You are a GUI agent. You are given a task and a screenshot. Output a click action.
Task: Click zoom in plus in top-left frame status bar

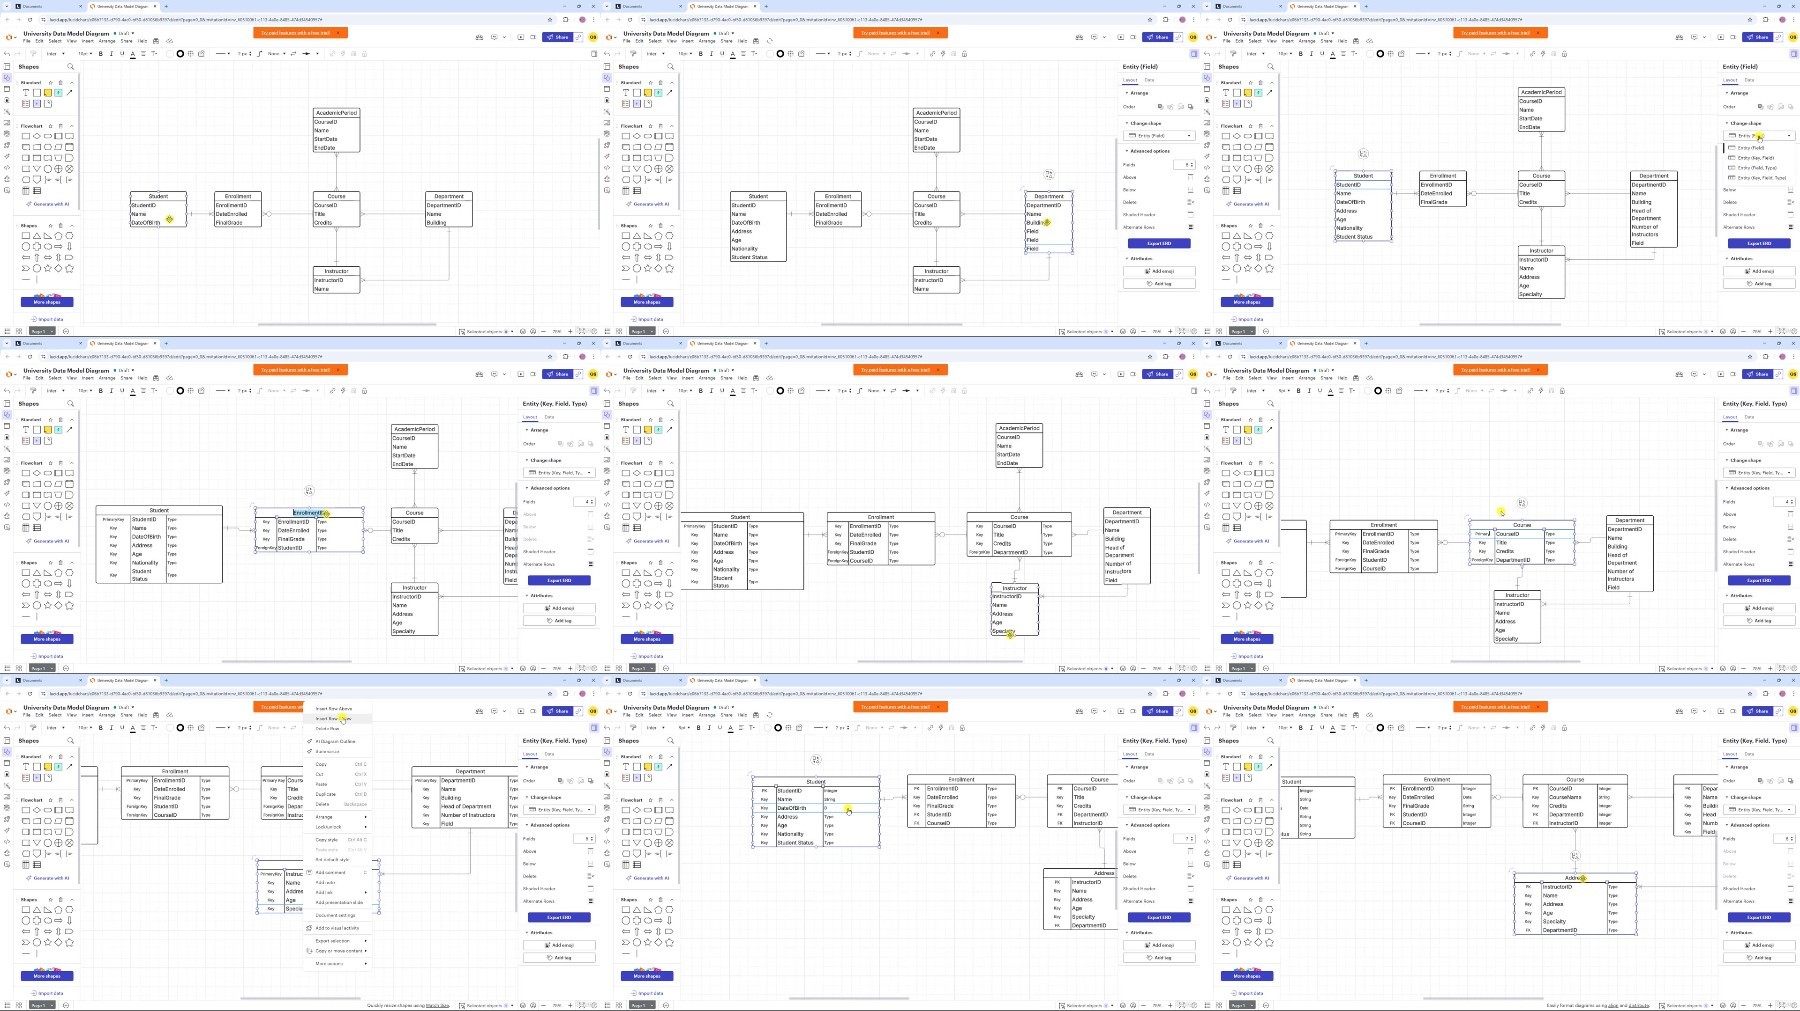570,331
